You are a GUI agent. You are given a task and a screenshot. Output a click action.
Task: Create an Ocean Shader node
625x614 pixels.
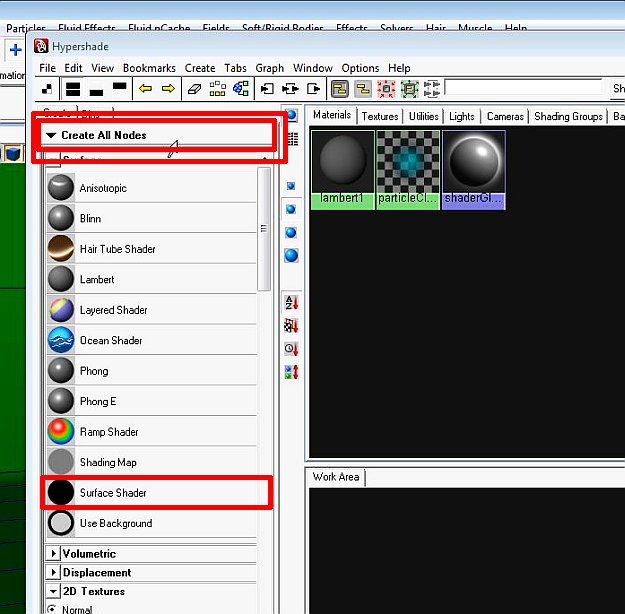click(152, 340)
